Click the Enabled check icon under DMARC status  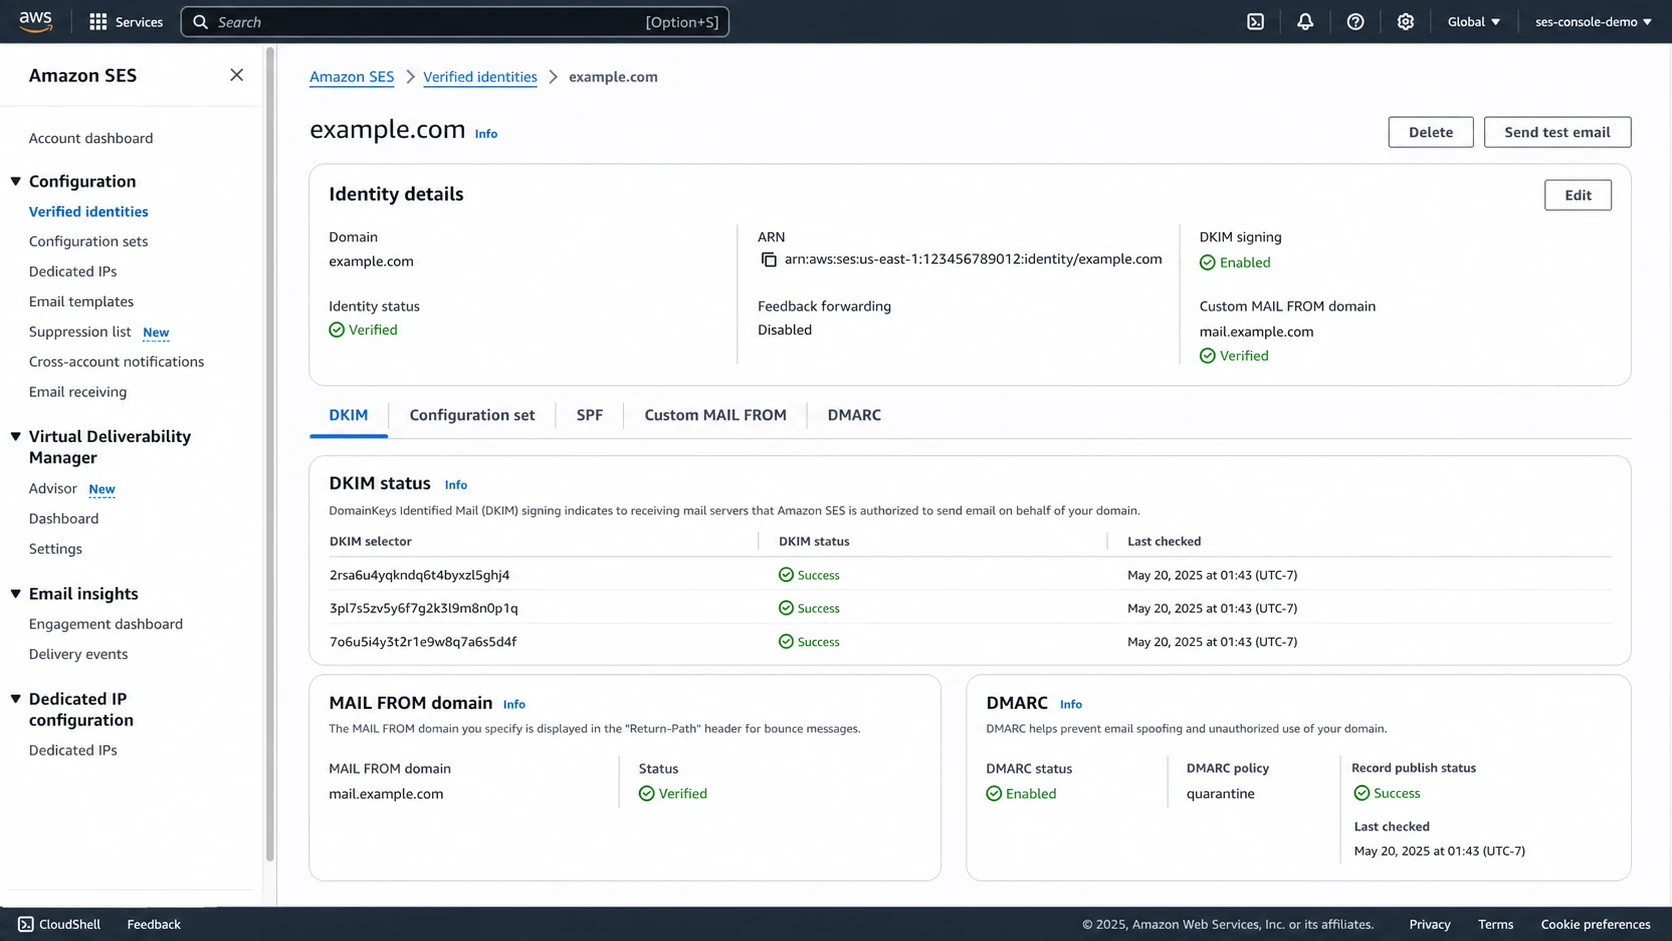(994, 794)
